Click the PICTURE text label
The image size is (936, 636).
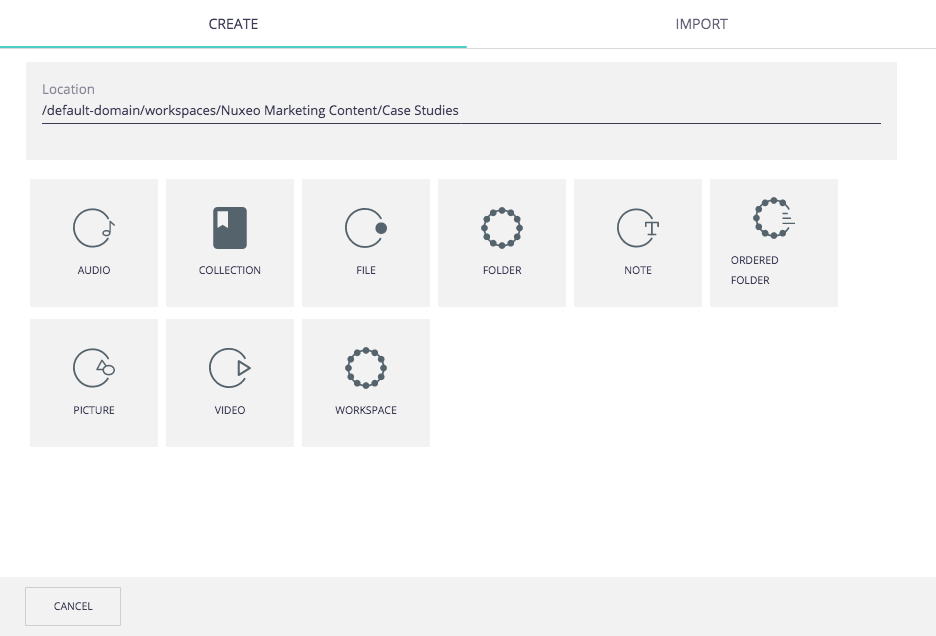[x=94, y=410]
